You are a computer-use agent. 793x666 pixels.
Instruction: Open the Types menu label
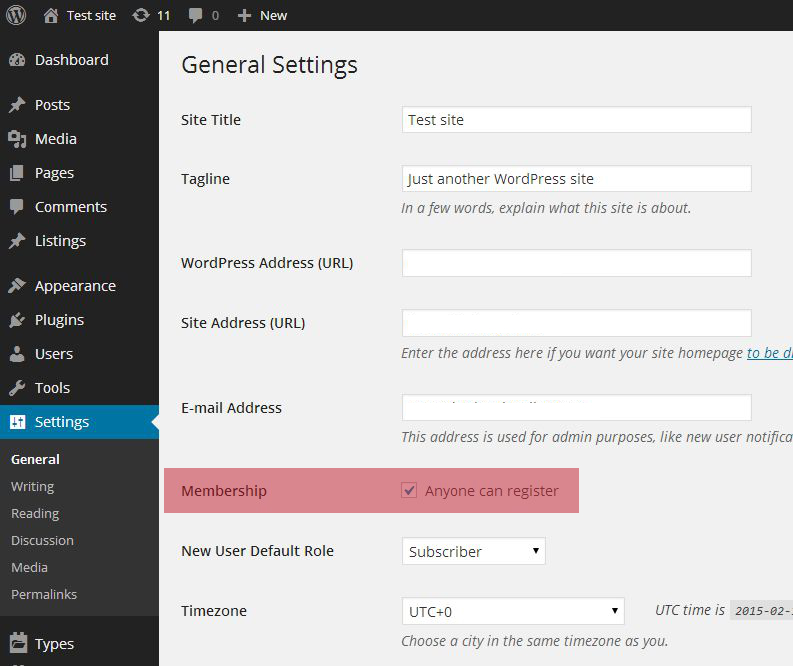54,644
